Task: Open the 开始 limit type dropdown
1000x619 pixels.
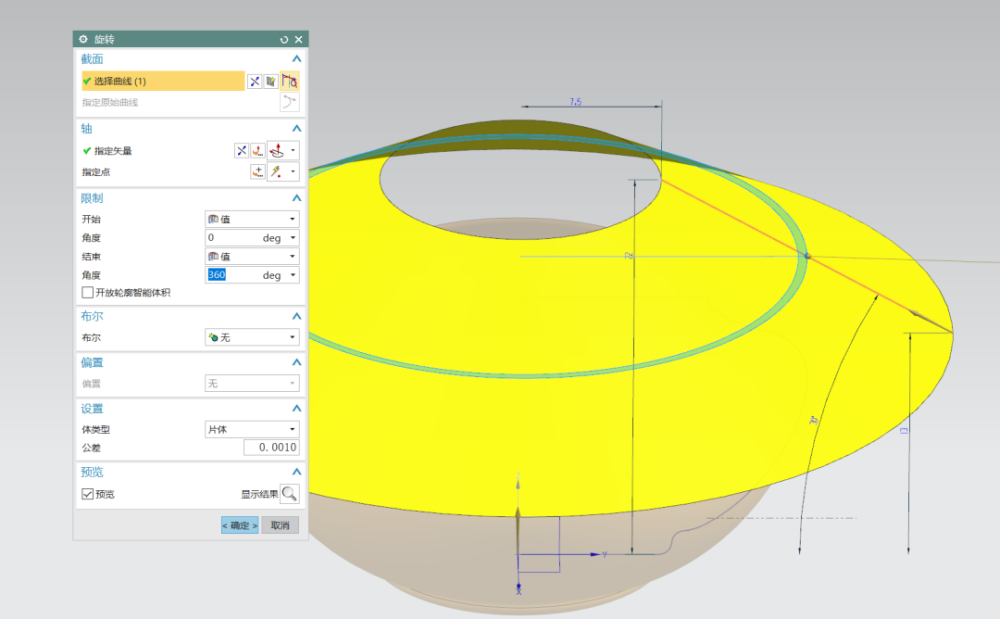Action: [251, 219]
